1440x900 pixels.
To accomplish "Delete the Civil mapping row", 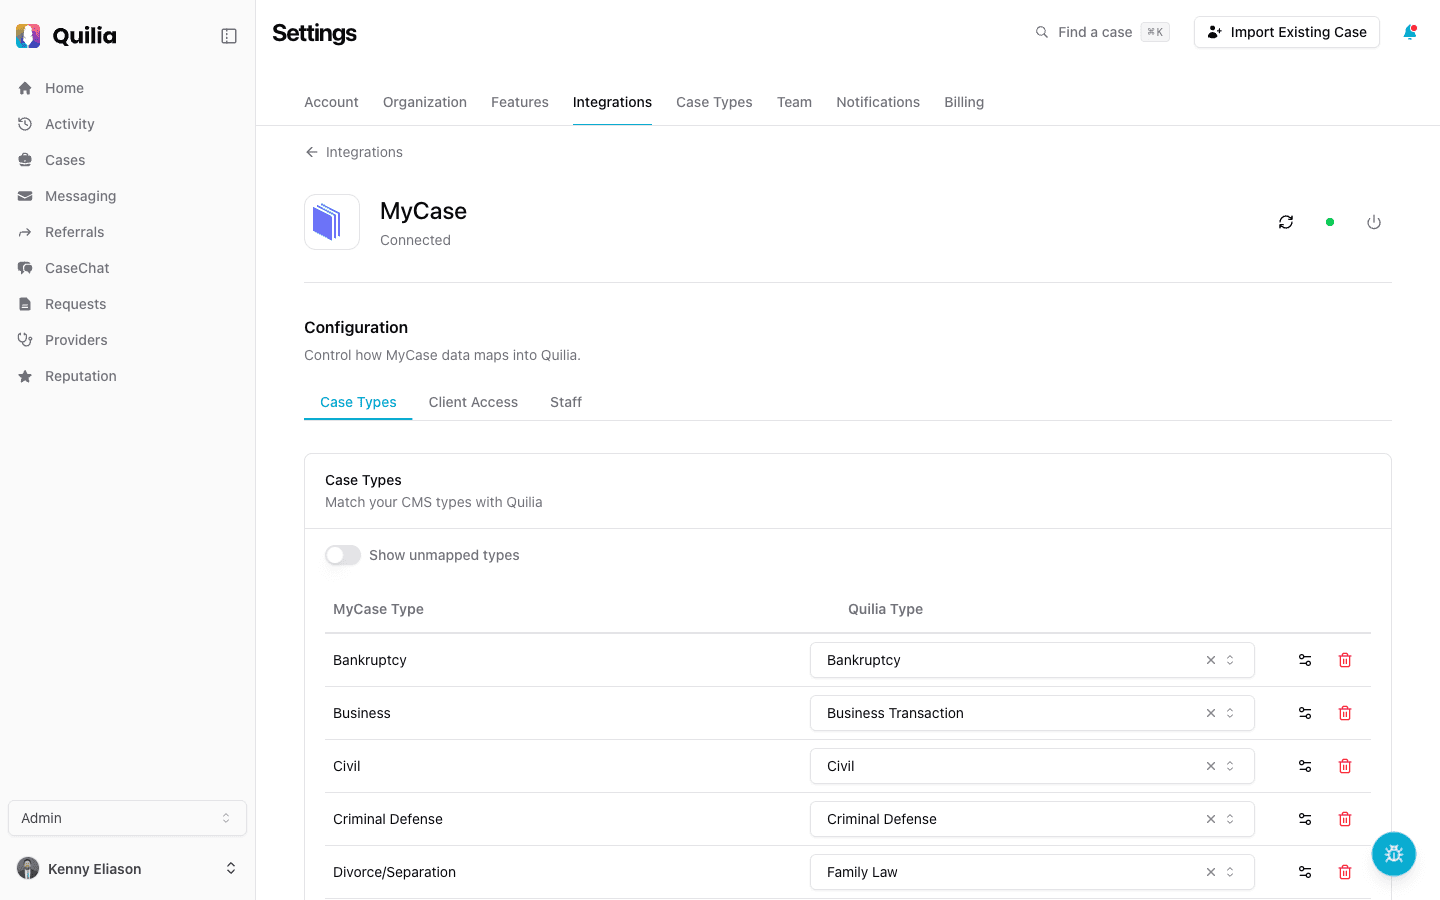I will [1345, 766].
